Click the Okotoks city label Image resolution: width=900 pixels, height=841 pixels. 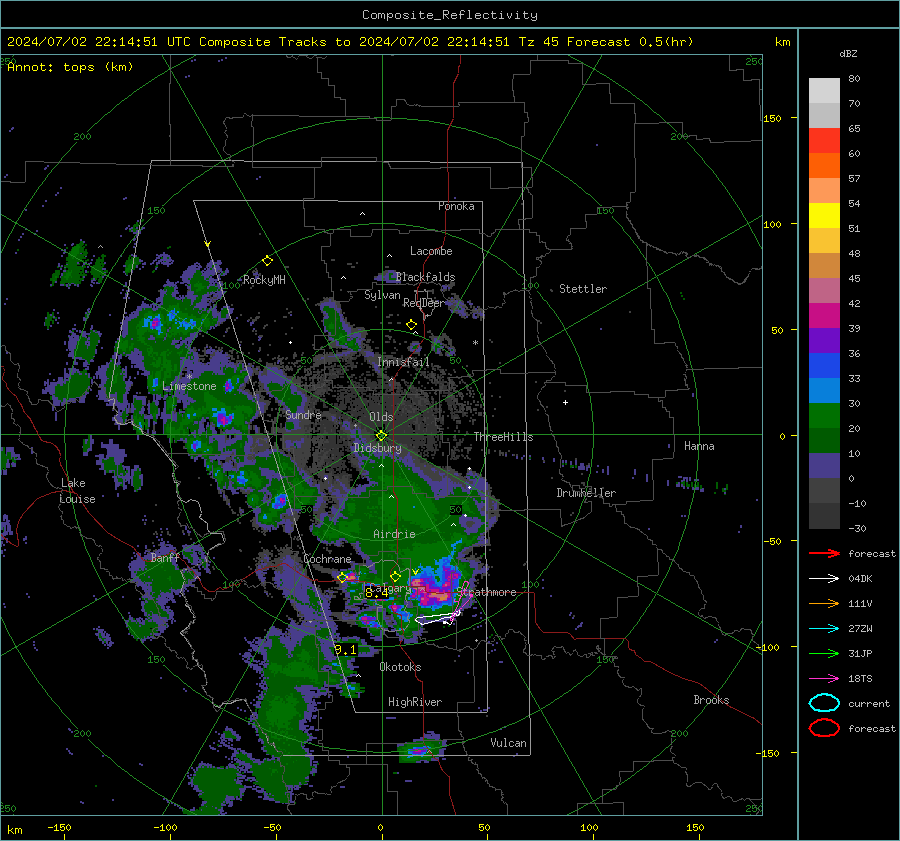pos(400,667)
